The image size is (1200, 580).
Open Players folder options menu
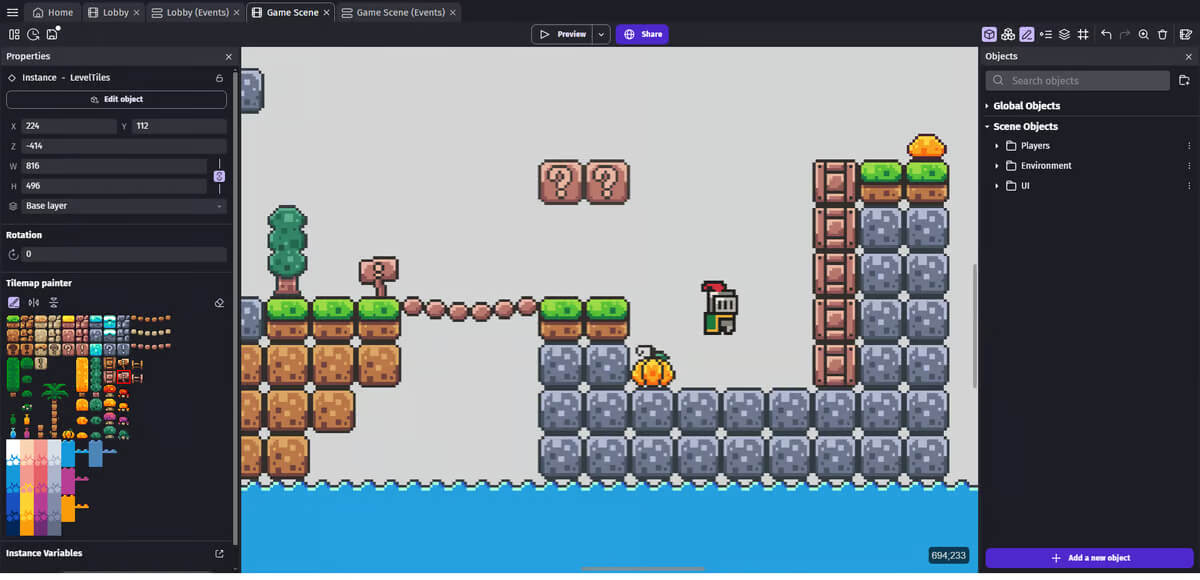[1189, 146]
